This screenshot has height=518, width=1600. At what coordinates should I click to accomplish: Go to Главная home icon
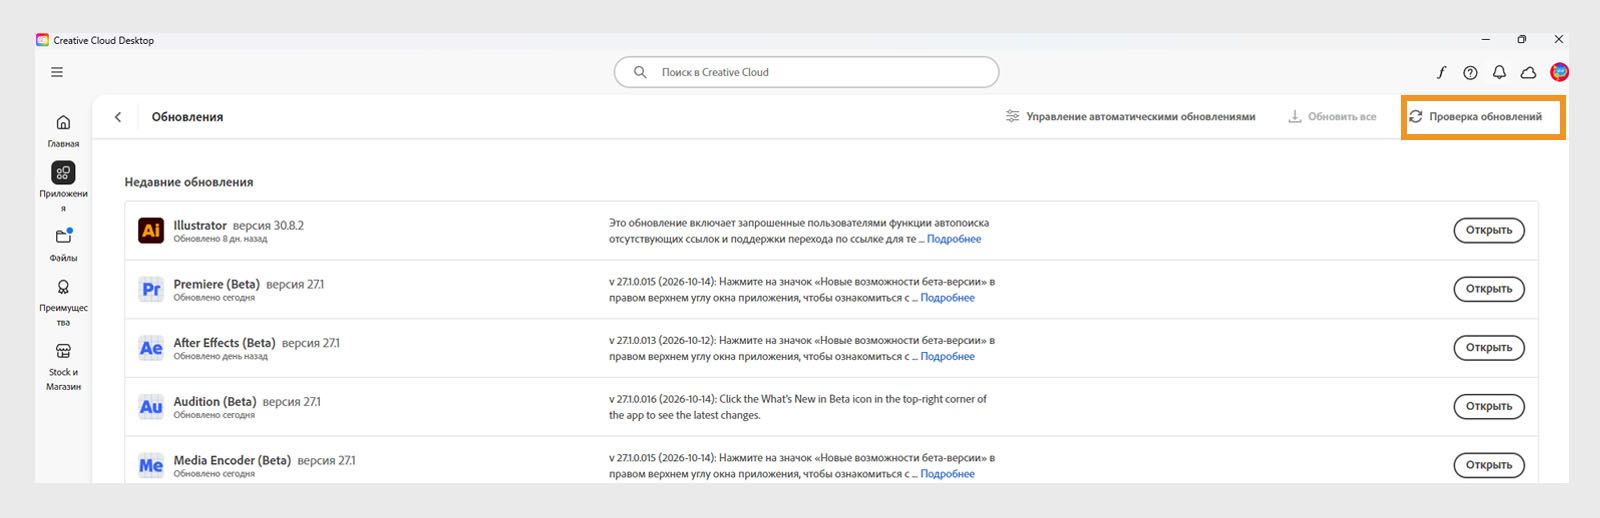[x=63, y=122]
